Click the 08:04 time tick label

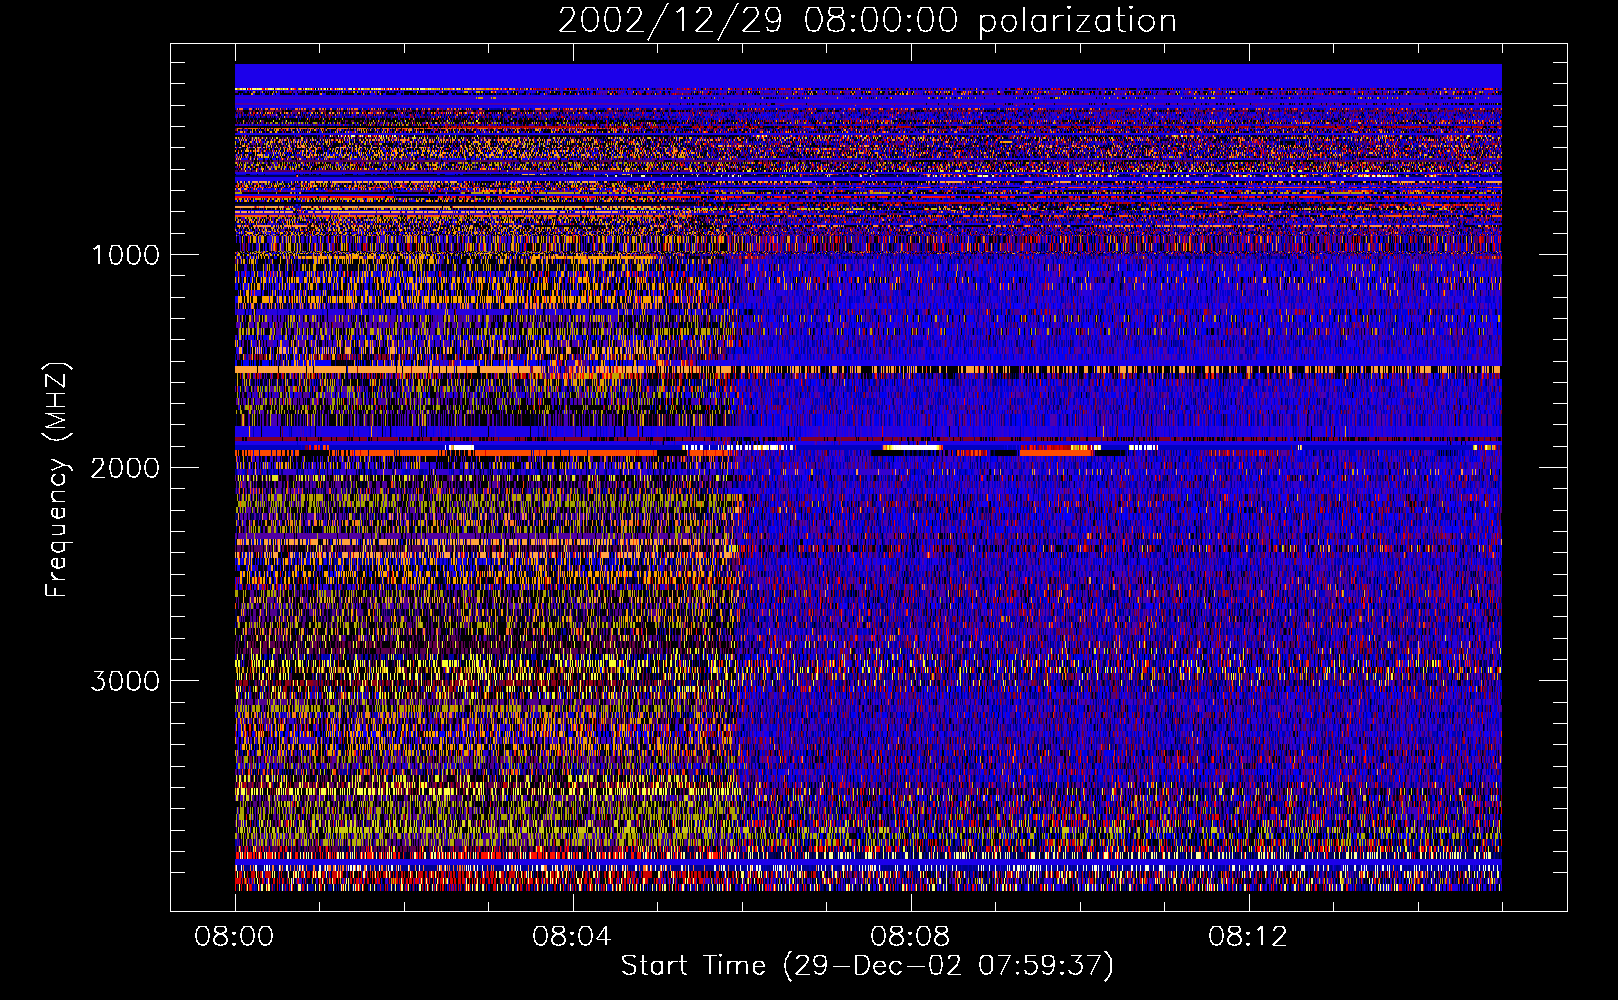pyautogui.click(x=572, y=937)
